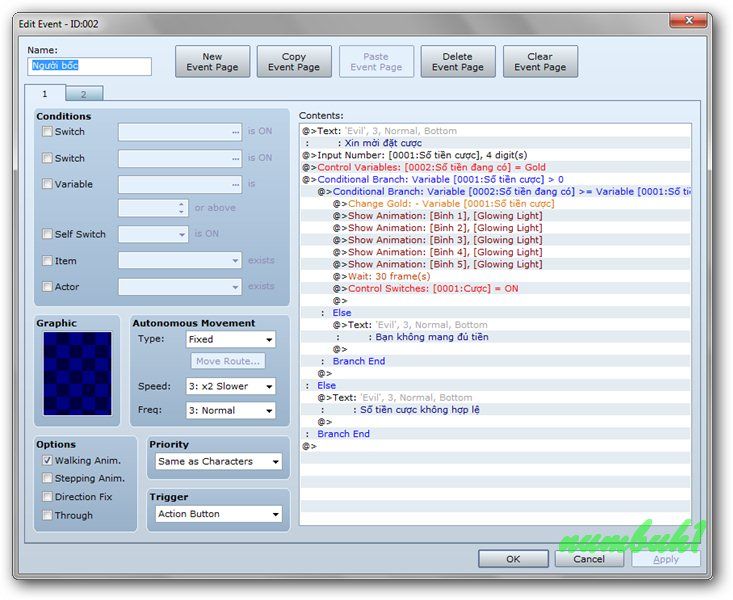733x600 pixels.
Task: Click the Clear Event Page button
Action: 540,62
